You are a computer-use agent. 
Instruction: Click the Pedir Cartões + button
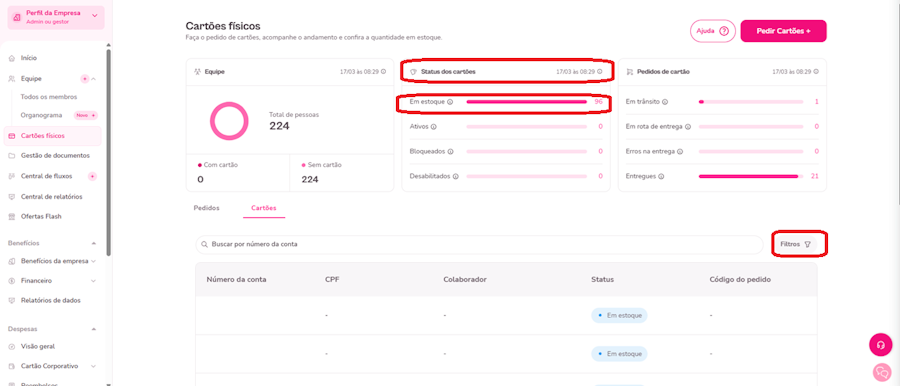783,31
